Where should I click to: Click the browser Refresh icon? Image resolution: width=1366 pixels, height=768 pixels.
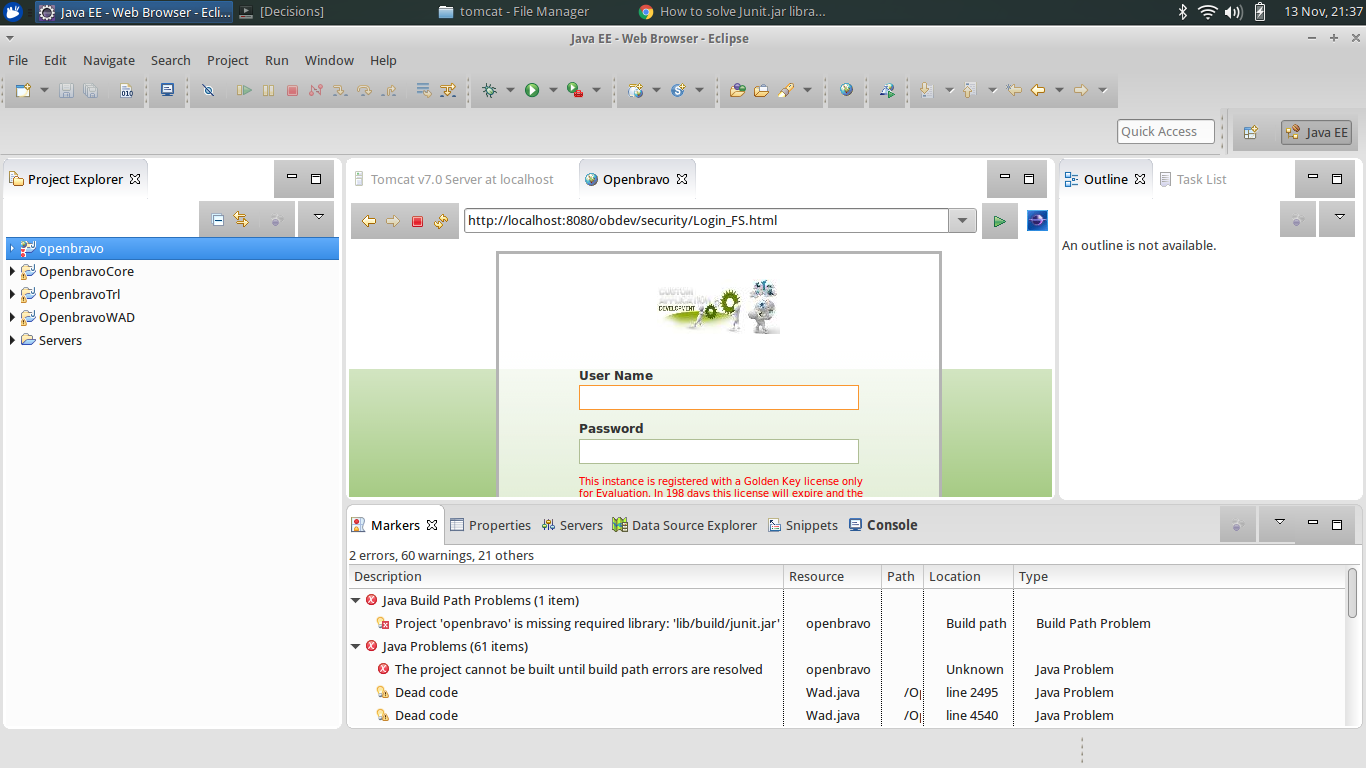point(441,221)
